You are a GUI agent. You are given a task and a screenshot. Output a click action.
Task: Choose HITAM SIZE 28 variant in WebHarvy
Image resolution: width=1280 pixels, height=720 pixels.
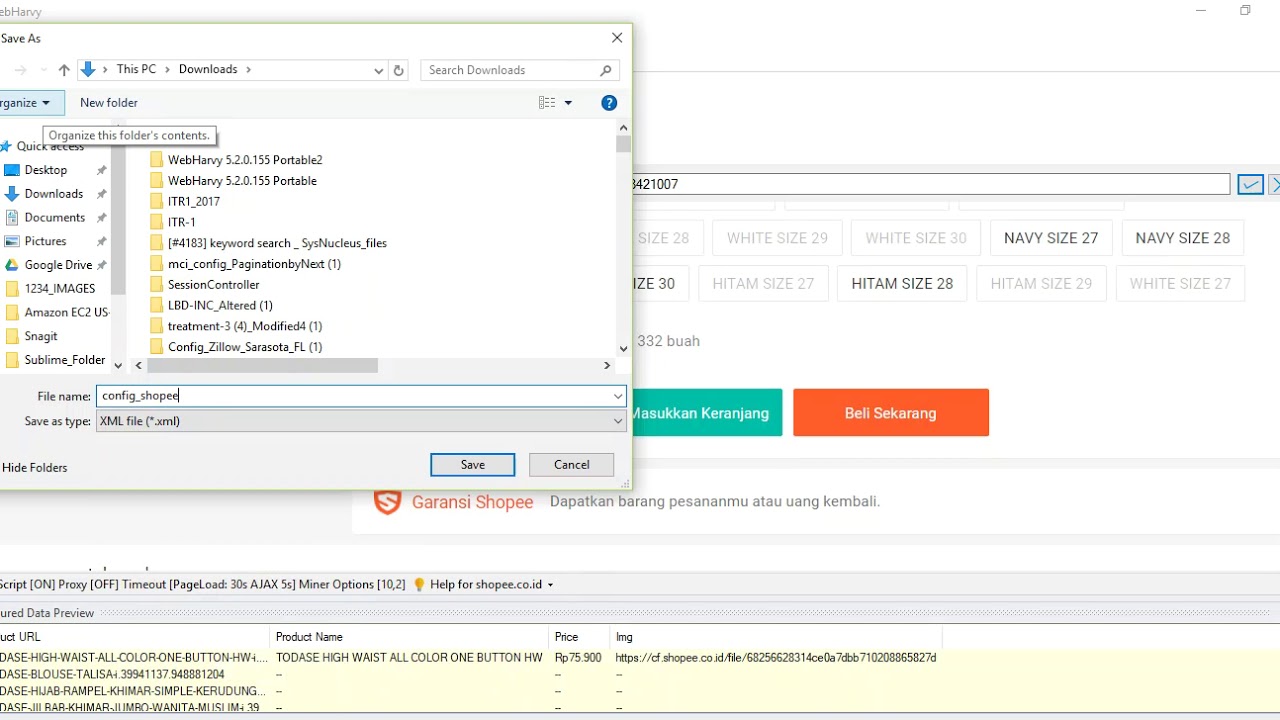pyautogui.click(x=902, y=284)
